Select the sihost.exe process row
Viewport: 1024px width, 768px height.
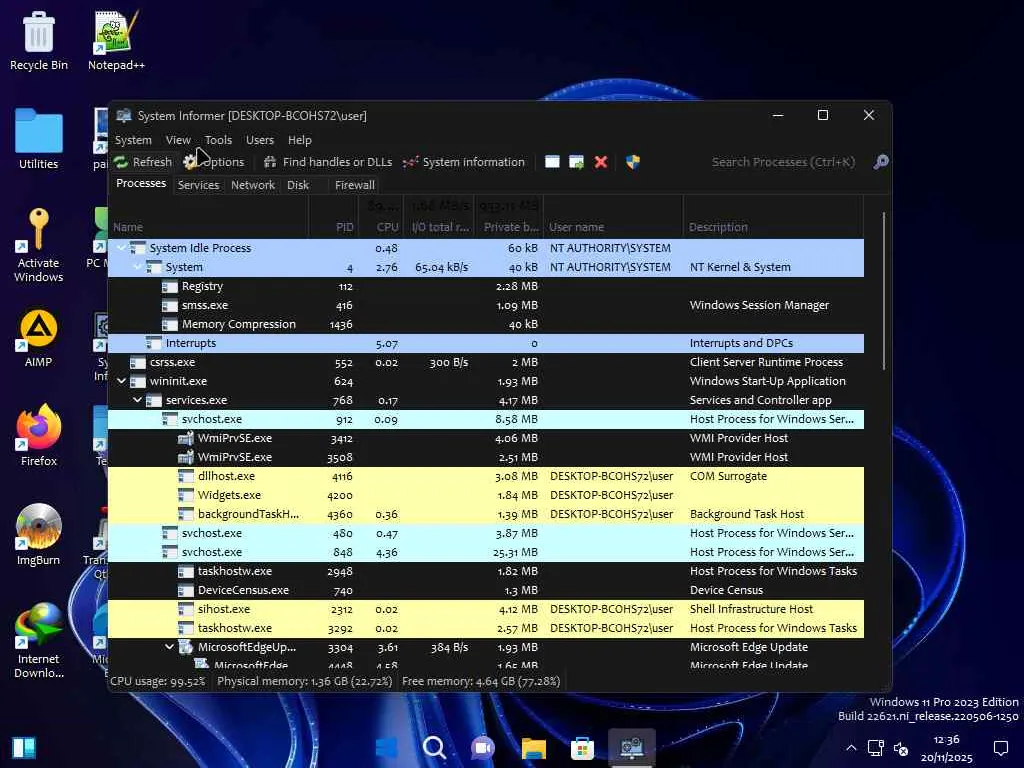pyautogui.click(x=486, y=609)
